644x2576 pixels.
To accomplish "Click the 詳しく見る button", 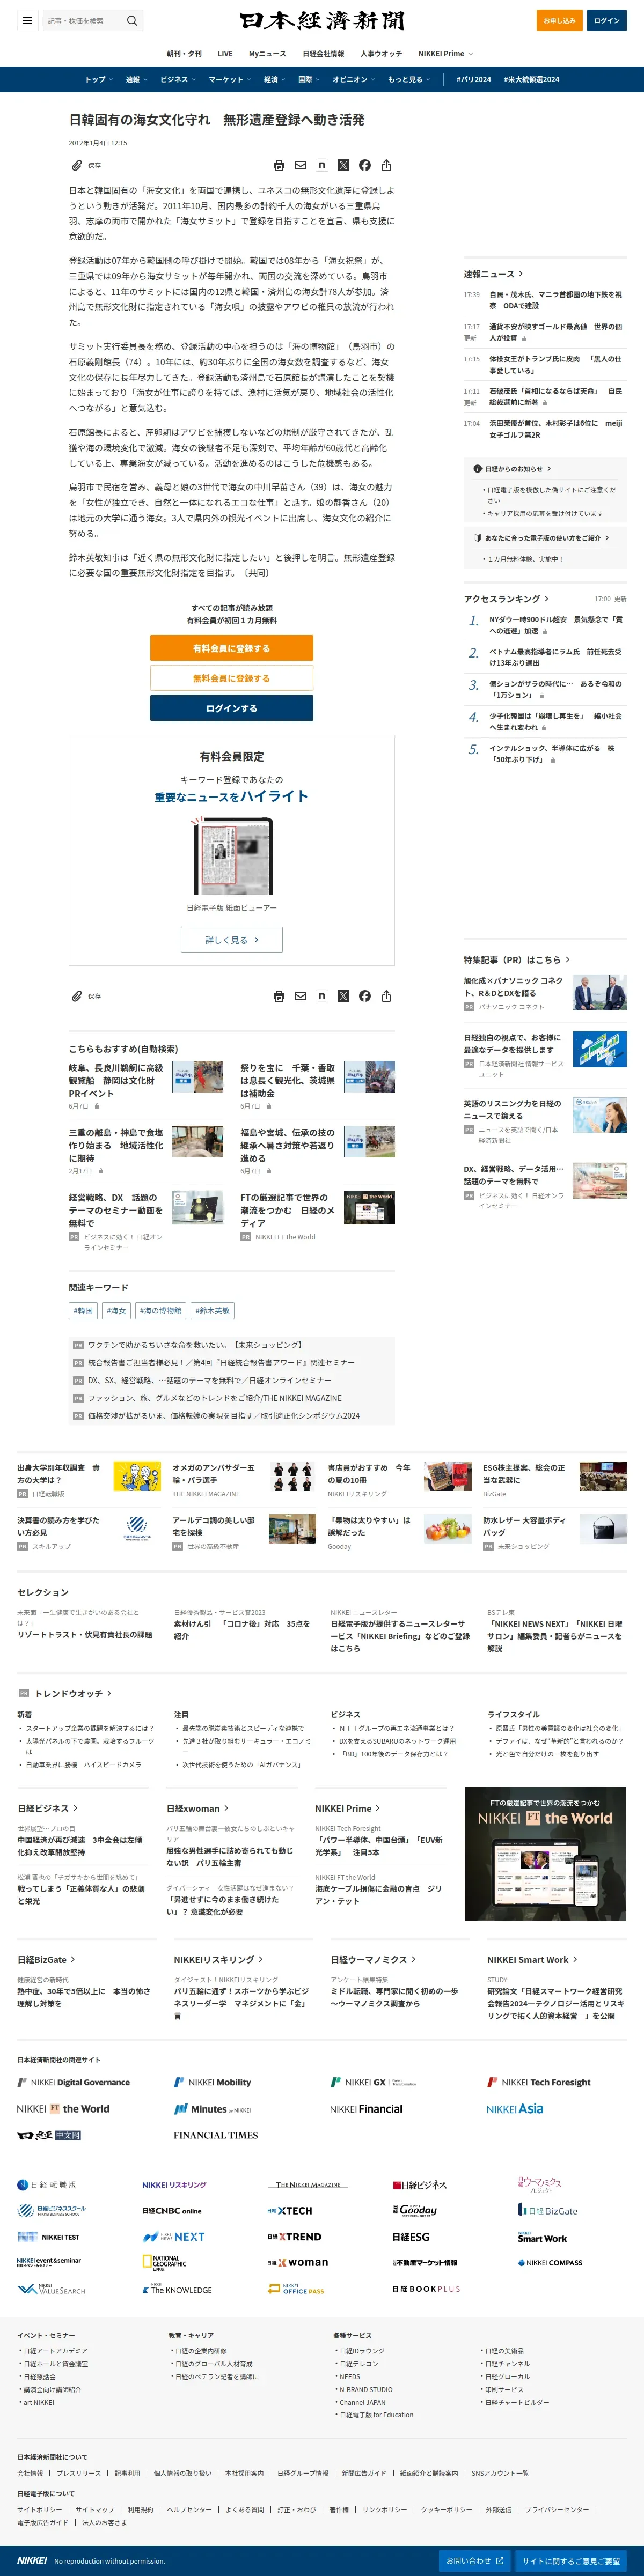I will tap(231, 940).
